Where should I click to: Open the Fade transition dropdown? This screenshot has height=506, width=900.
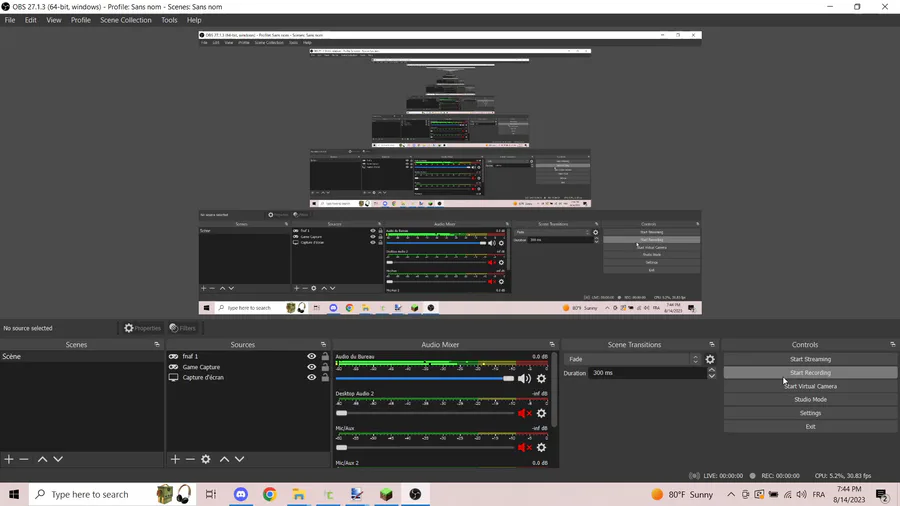[632, 359]
